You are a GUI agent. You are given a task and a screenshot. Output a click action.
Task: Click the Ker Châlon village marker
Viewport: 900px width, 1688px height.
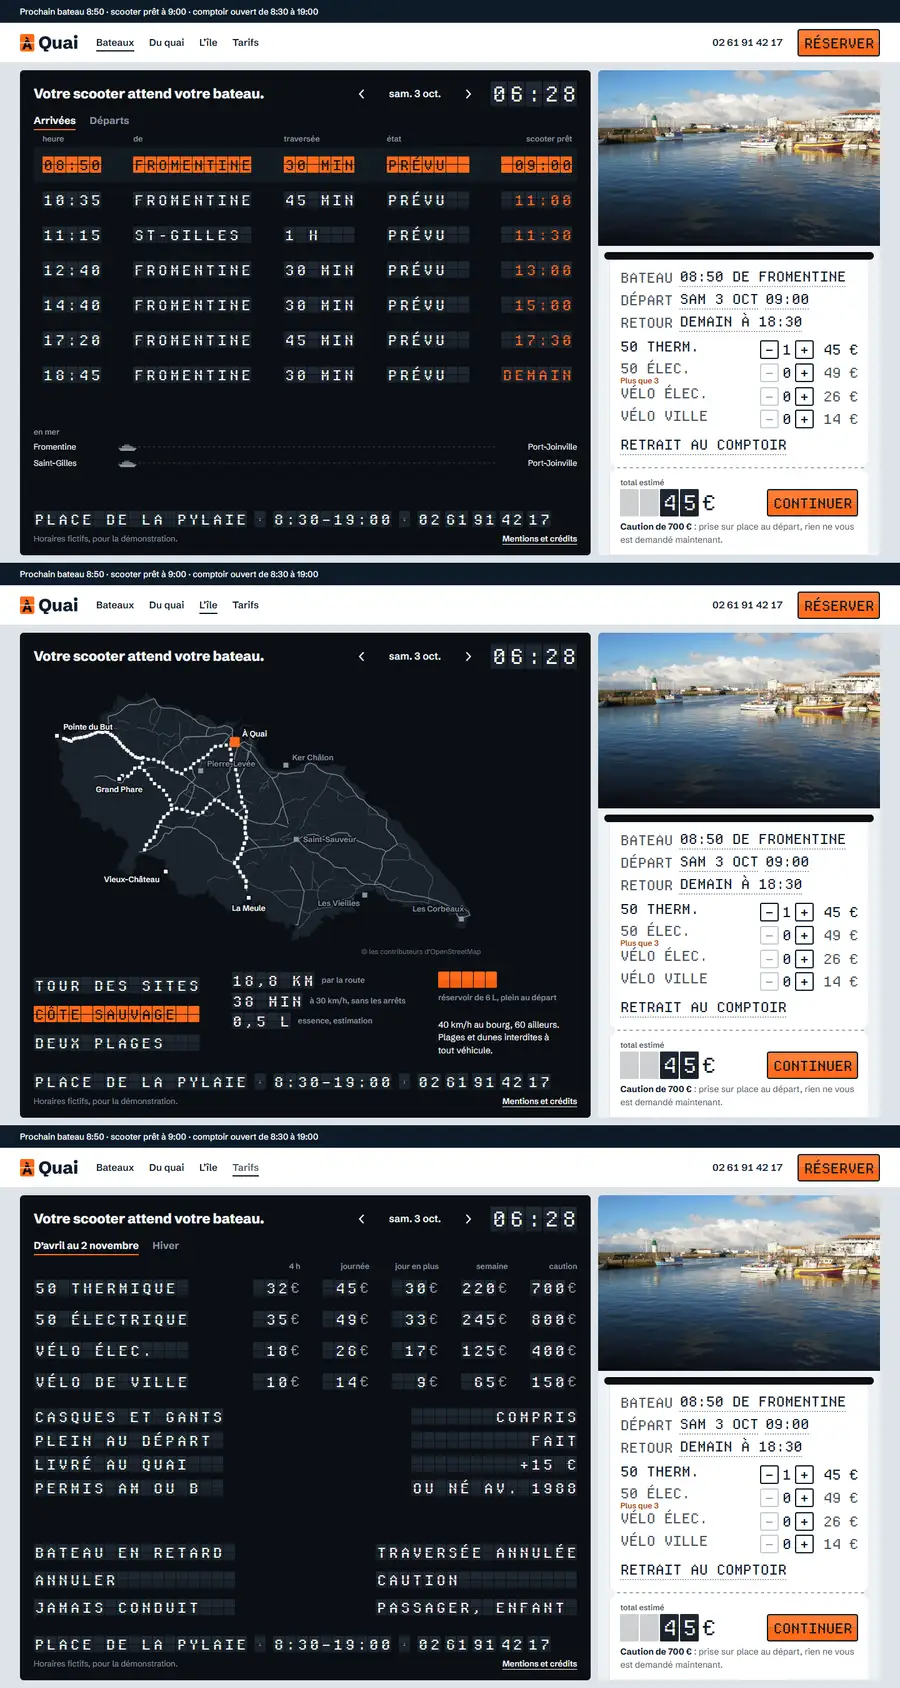coord(286,767)
